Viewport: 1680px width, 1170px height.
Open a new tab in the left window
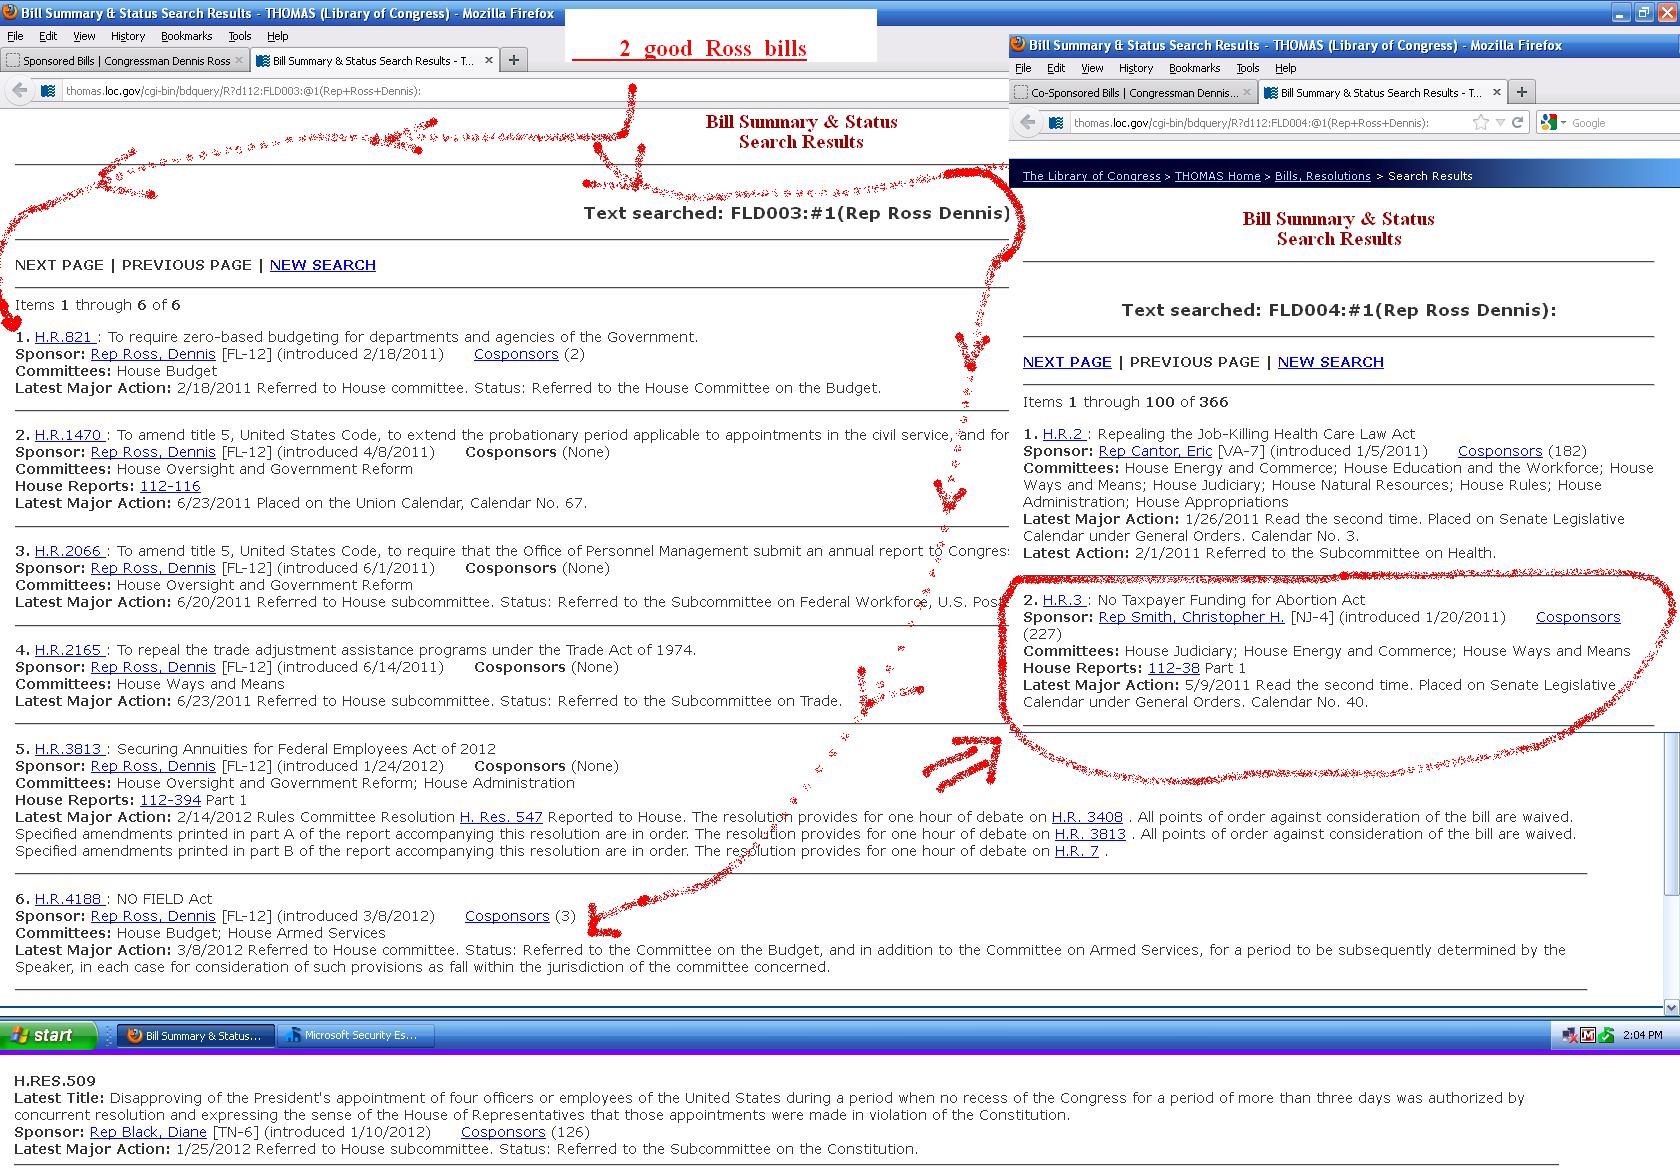coord(513,60)
